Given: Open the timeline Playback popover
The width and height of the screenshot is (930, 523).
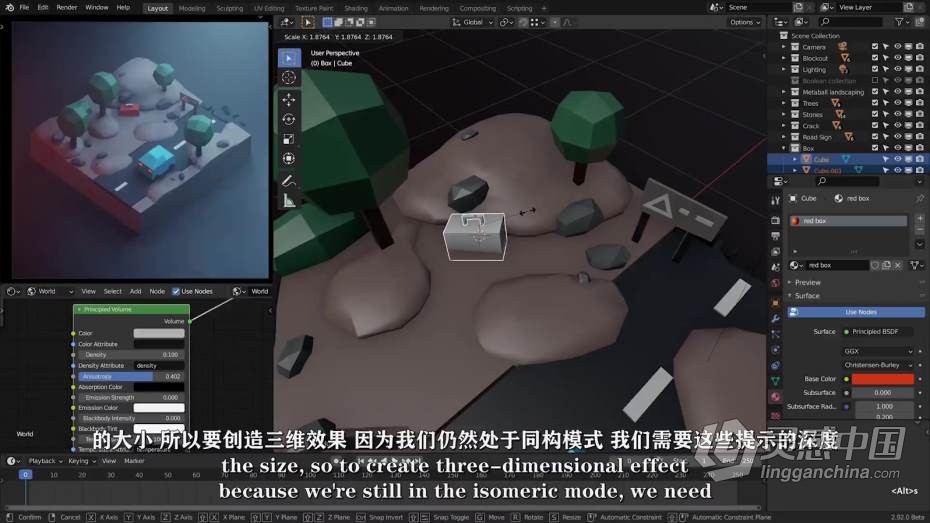Looking at the screenshot, I should [45, 461].
